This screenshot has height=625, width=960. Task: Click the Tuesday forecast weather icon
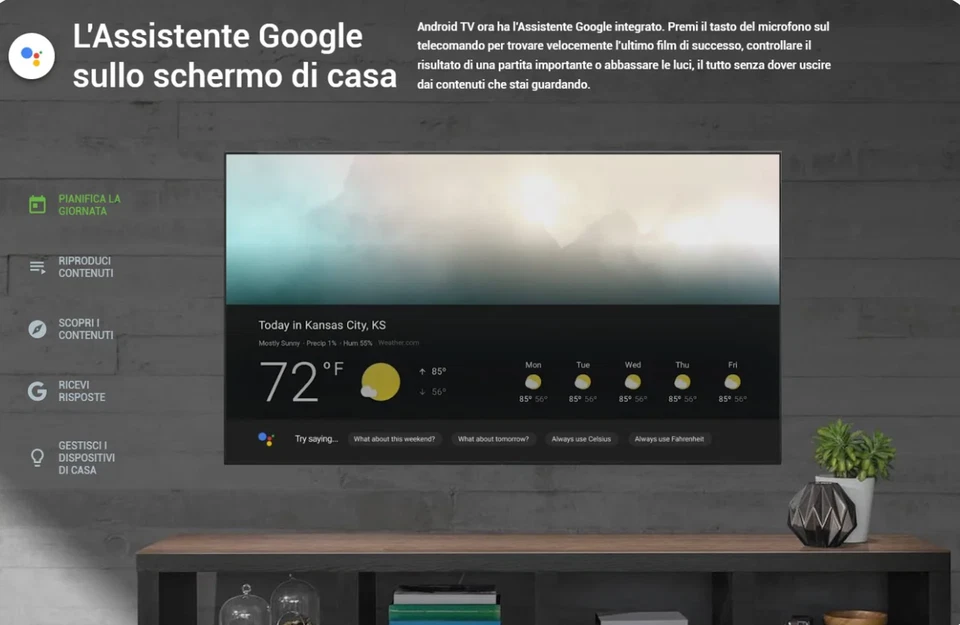pyautogui.click(x=582, y=382)
